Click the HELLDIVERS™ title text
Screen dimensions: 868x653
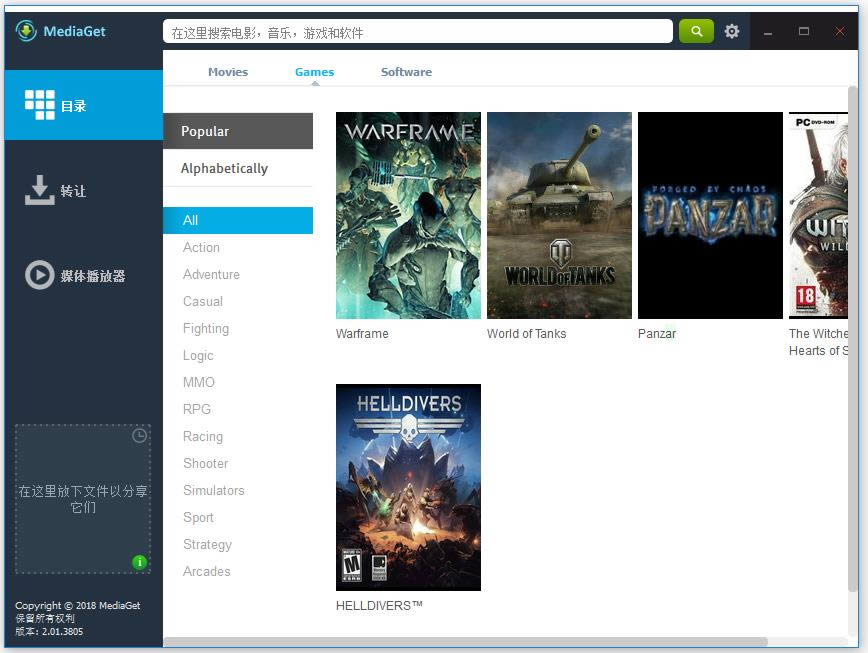(379, 605)
